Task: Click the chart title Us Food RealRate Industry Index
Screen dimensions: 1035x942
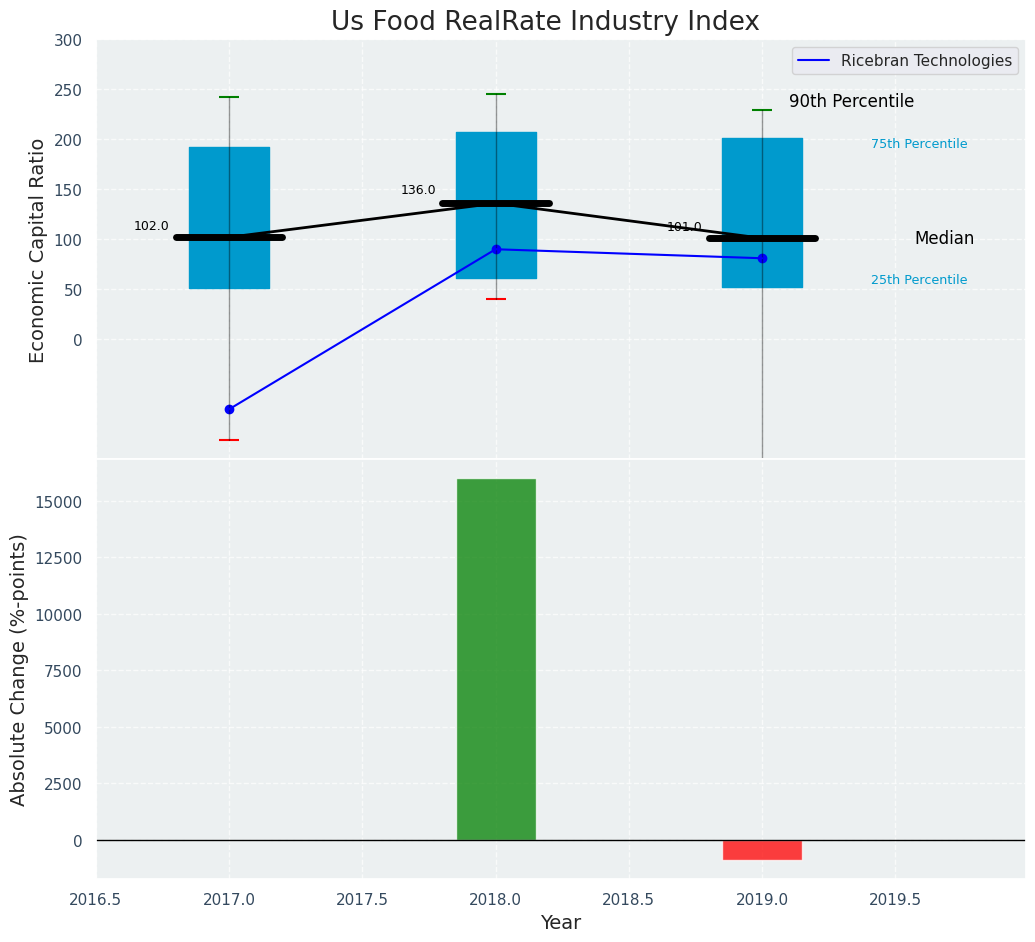Action: click(x=545, y=22)
